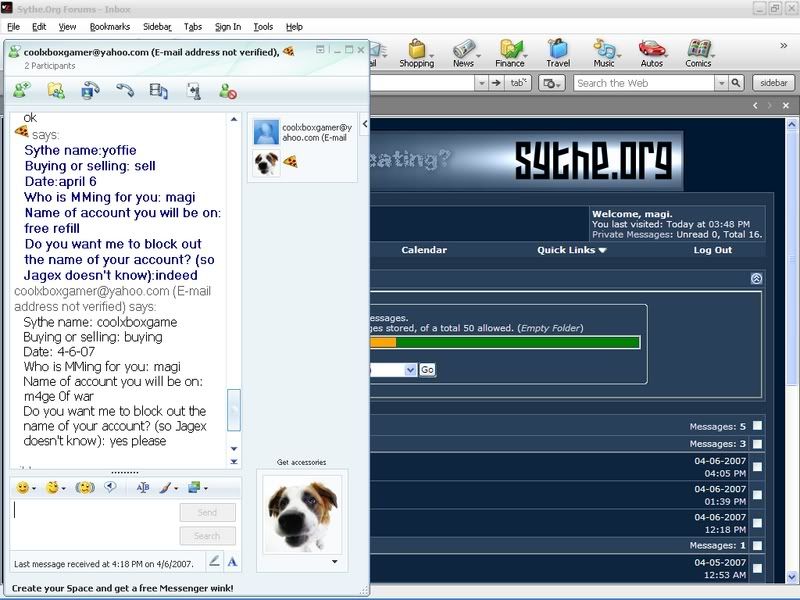Open the Music notes toolbar icon
Viewport: 800px width, 600px height.
tap(604, 53)
